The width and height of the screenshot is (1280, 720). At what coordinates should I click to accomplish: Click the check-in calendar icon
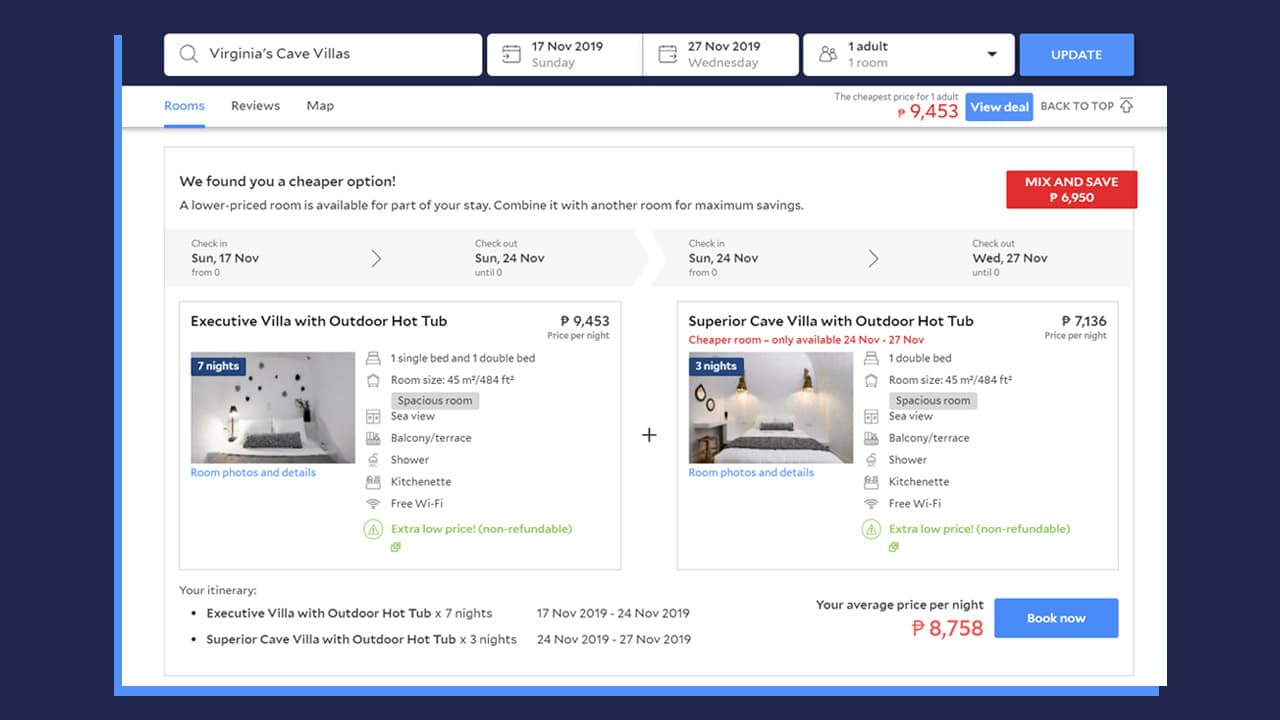coord(511,54)
